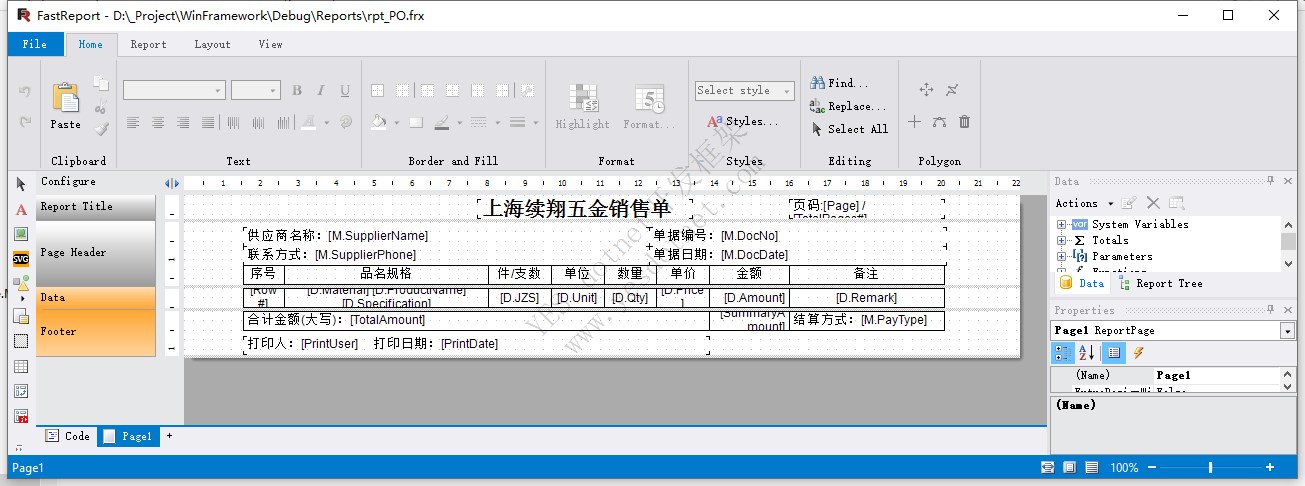Click the Redo arrow icon
The image size is (1305, 486).
(x=25, y=122)
